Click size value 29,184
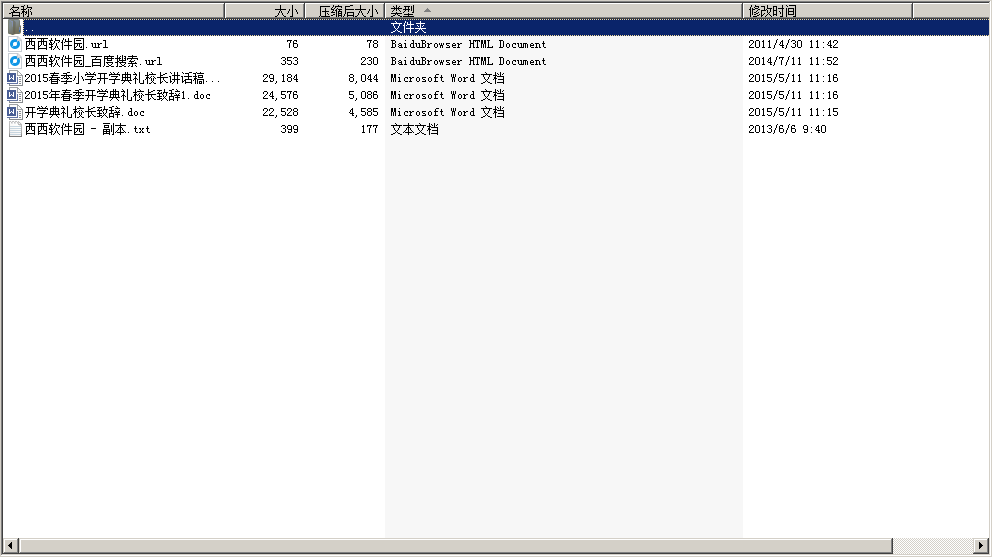The image size is (992, 557). pyautogui.click(x=280, y=78)
